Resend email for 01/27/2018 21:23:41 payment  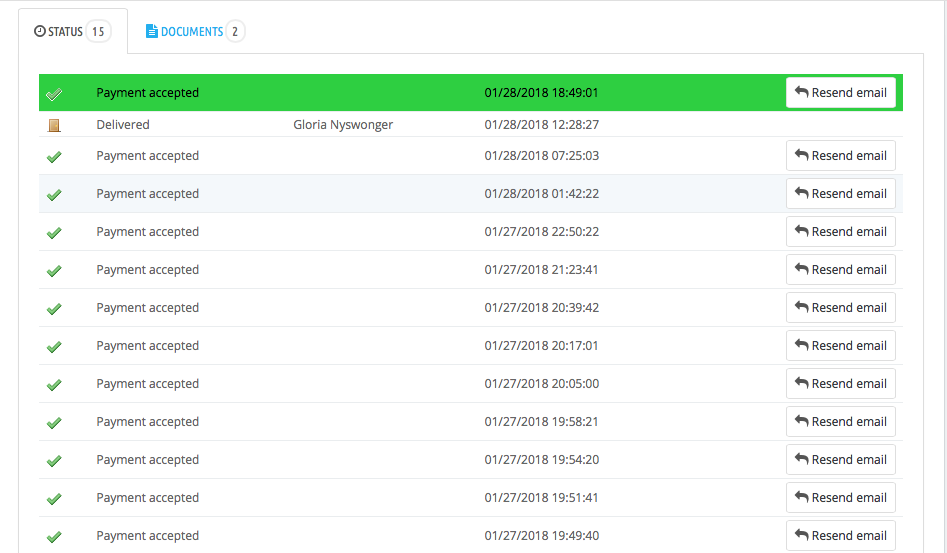[841, 270]
